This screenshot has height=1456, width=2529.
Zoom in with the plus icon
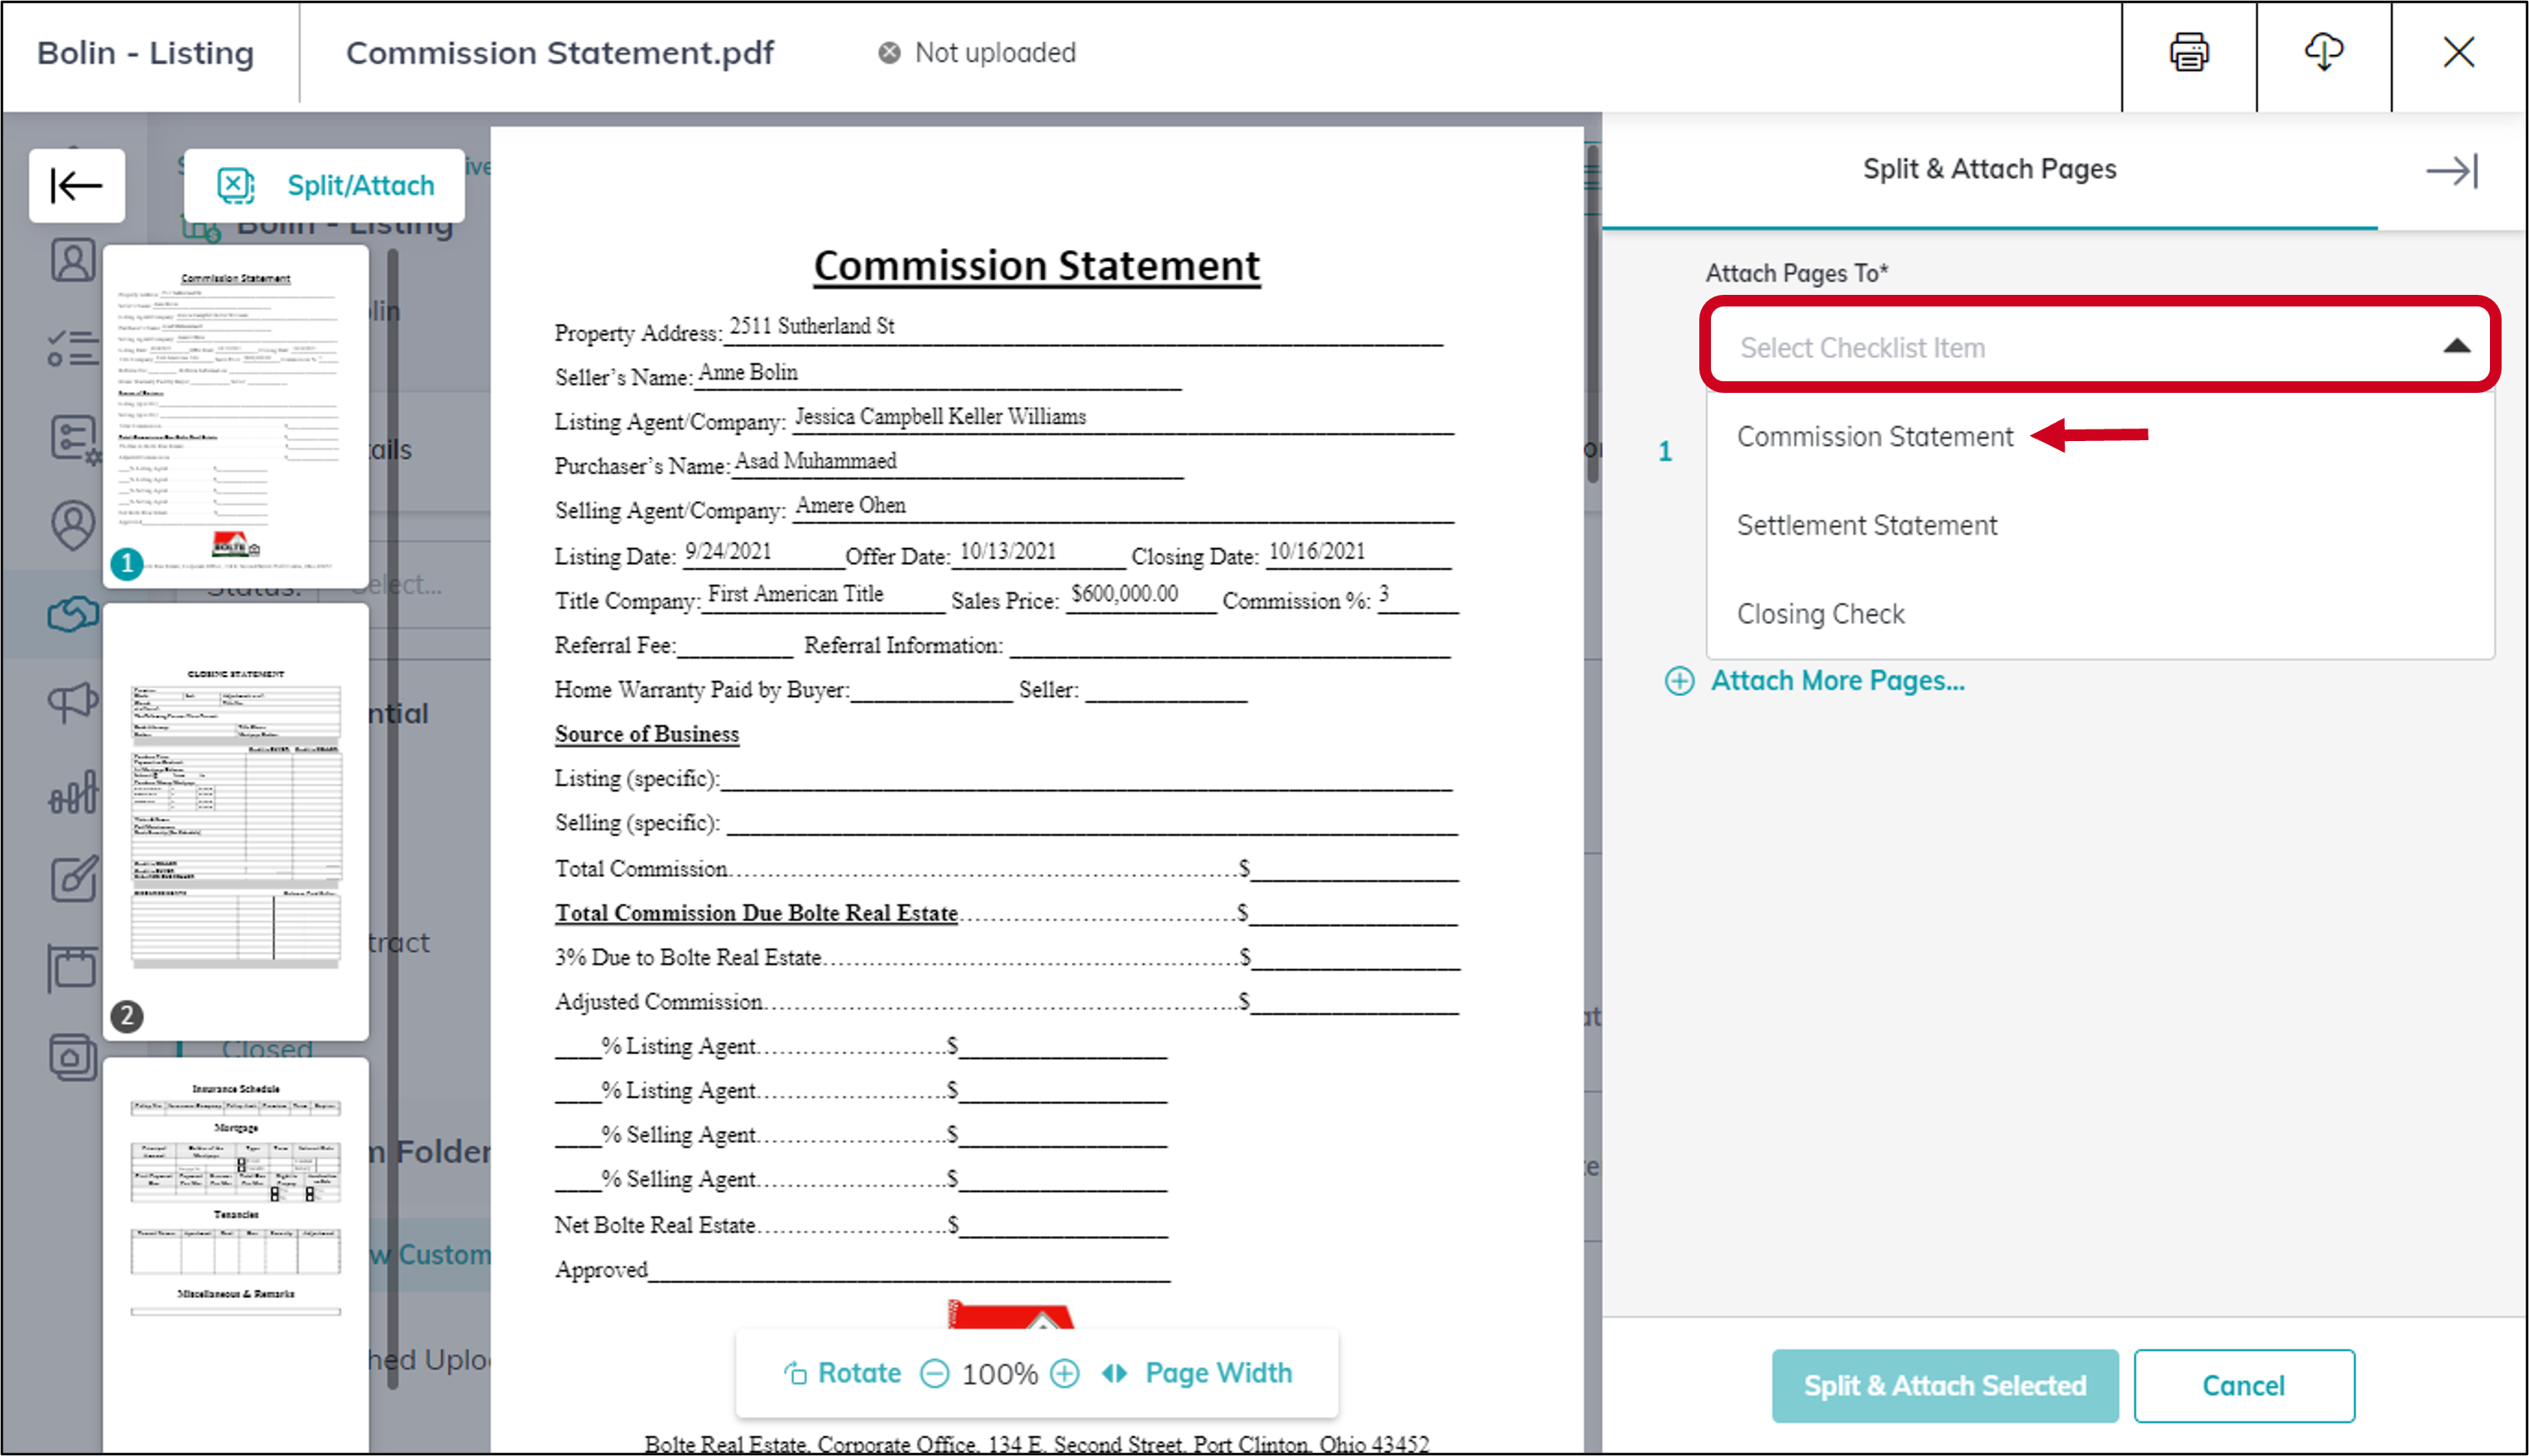tap(1065, 1374)
